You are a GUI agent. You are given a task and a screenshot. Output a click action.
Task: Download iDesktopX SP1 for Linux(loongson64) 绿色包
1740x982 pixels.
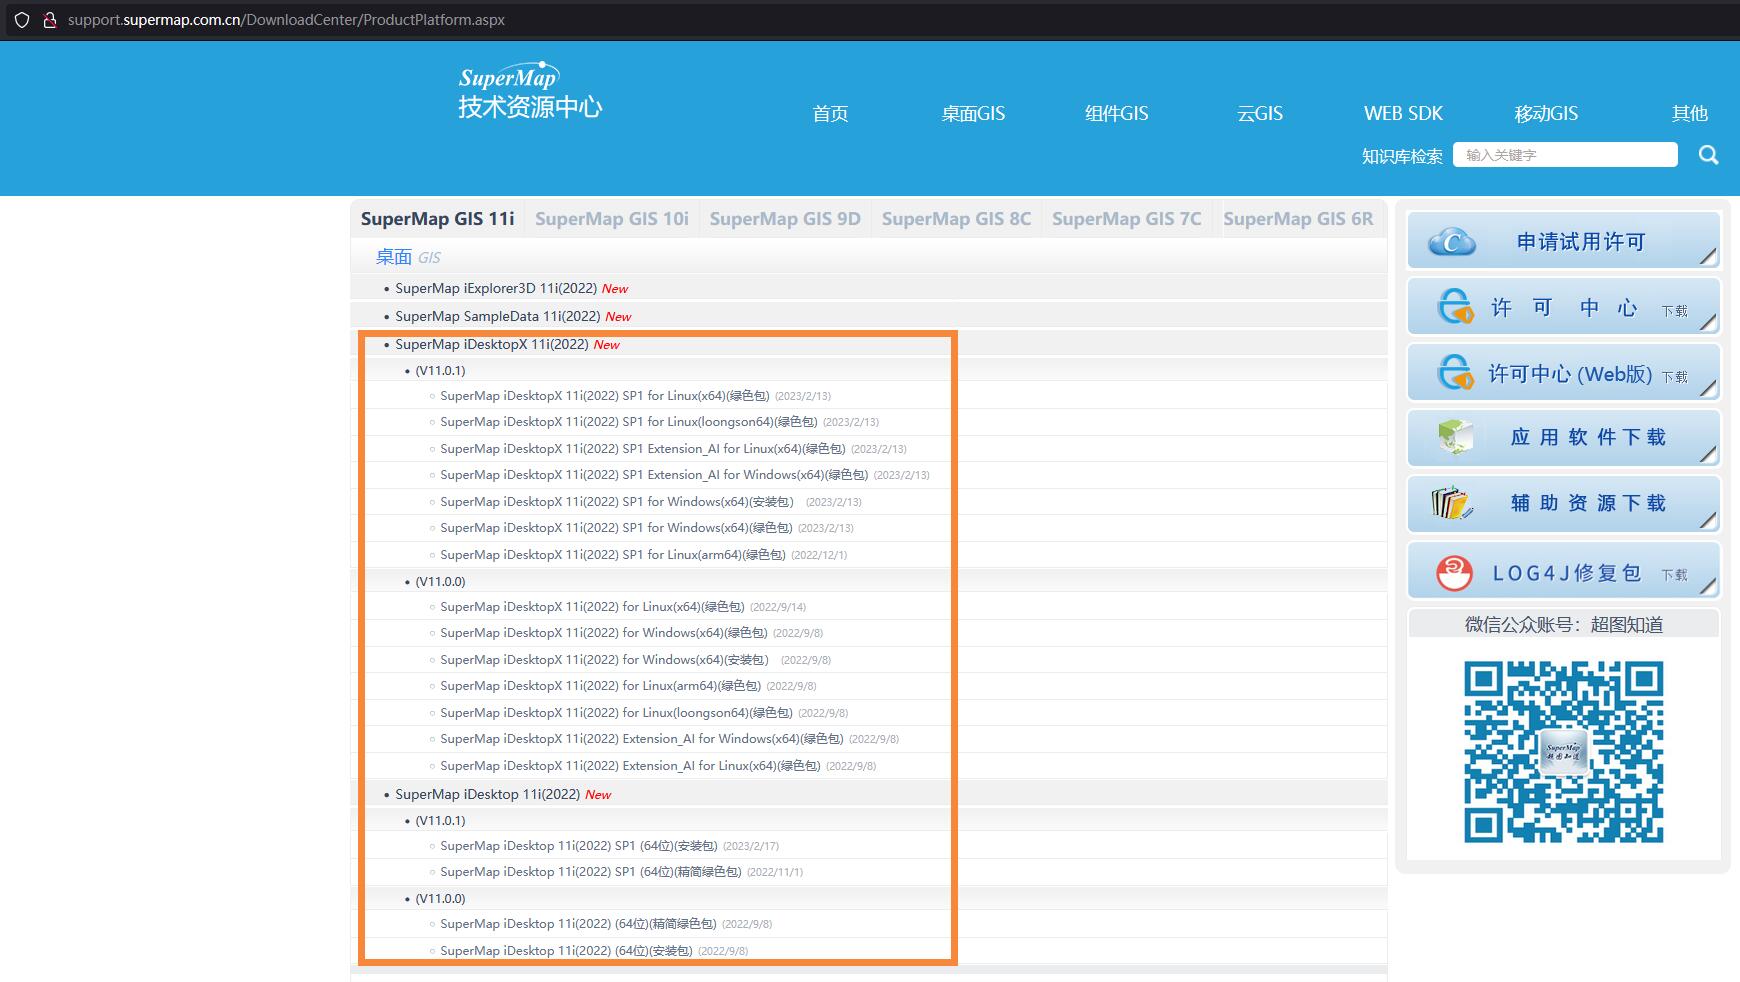629,422
